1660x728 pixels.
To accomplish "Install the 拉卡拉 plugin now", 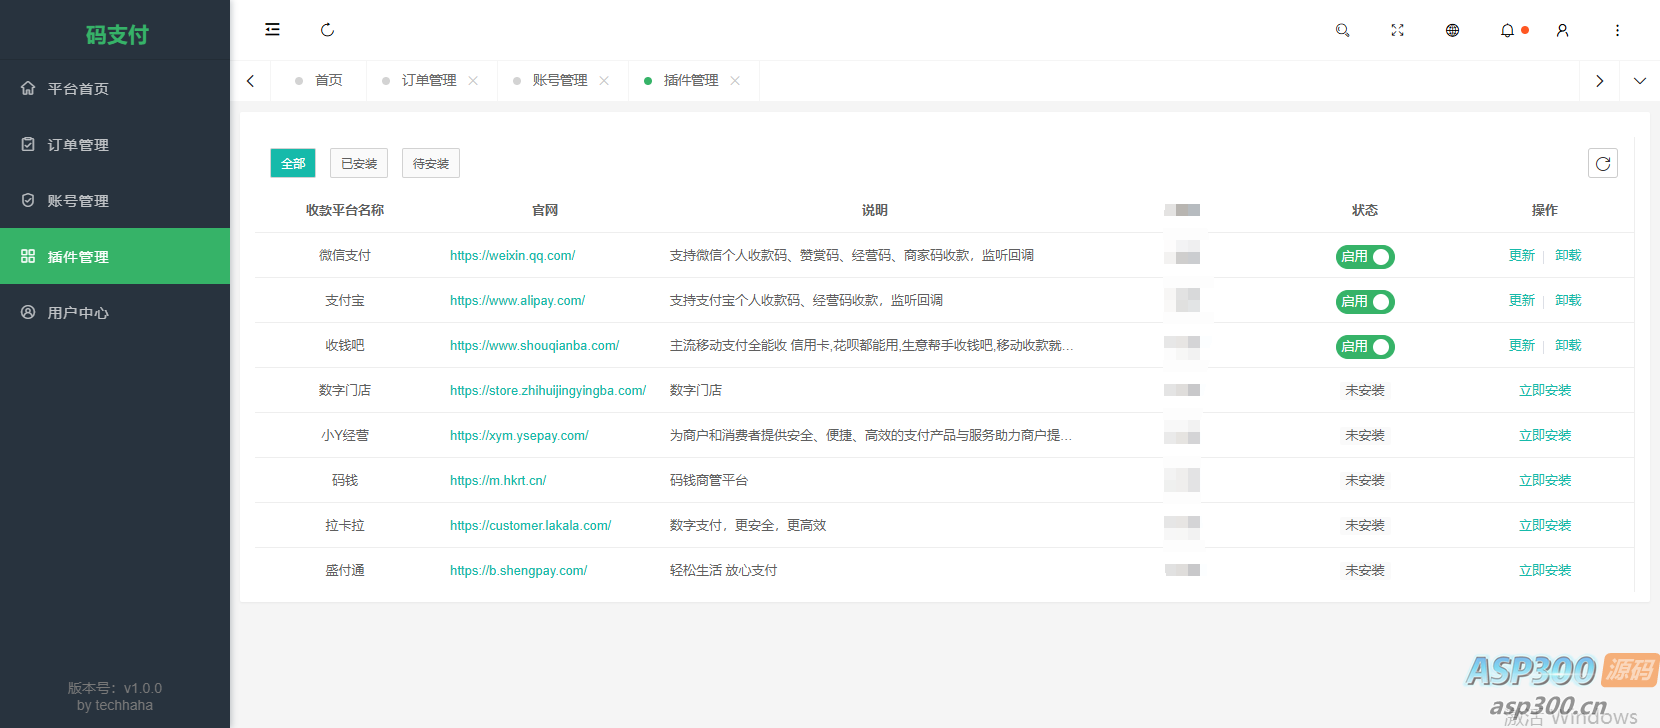I will 1544,525.
